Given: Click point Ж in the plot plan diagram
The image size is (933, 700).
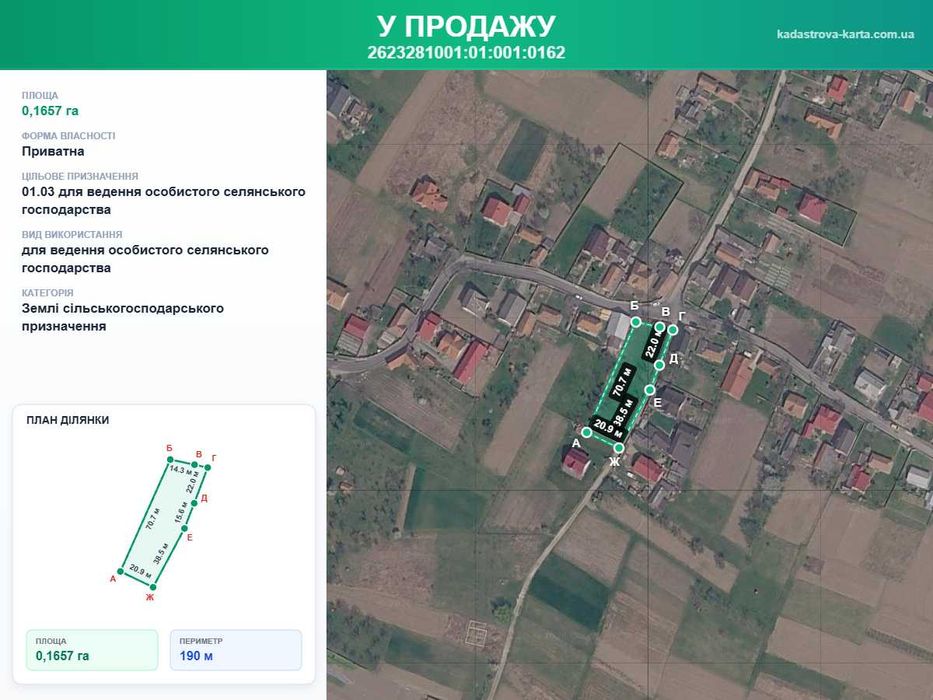Looking at the screenshot, I should [x=153, y=587].
